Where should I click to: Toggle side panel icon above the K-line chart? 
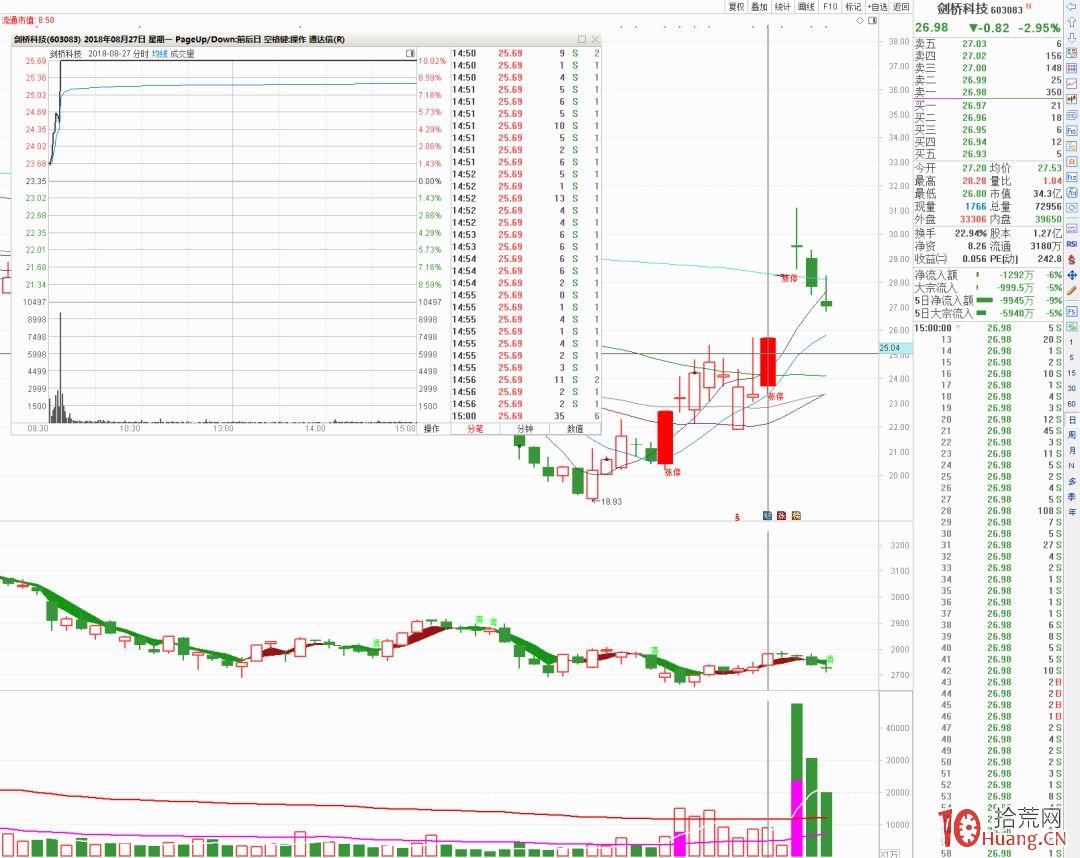[x=873, y=21]
